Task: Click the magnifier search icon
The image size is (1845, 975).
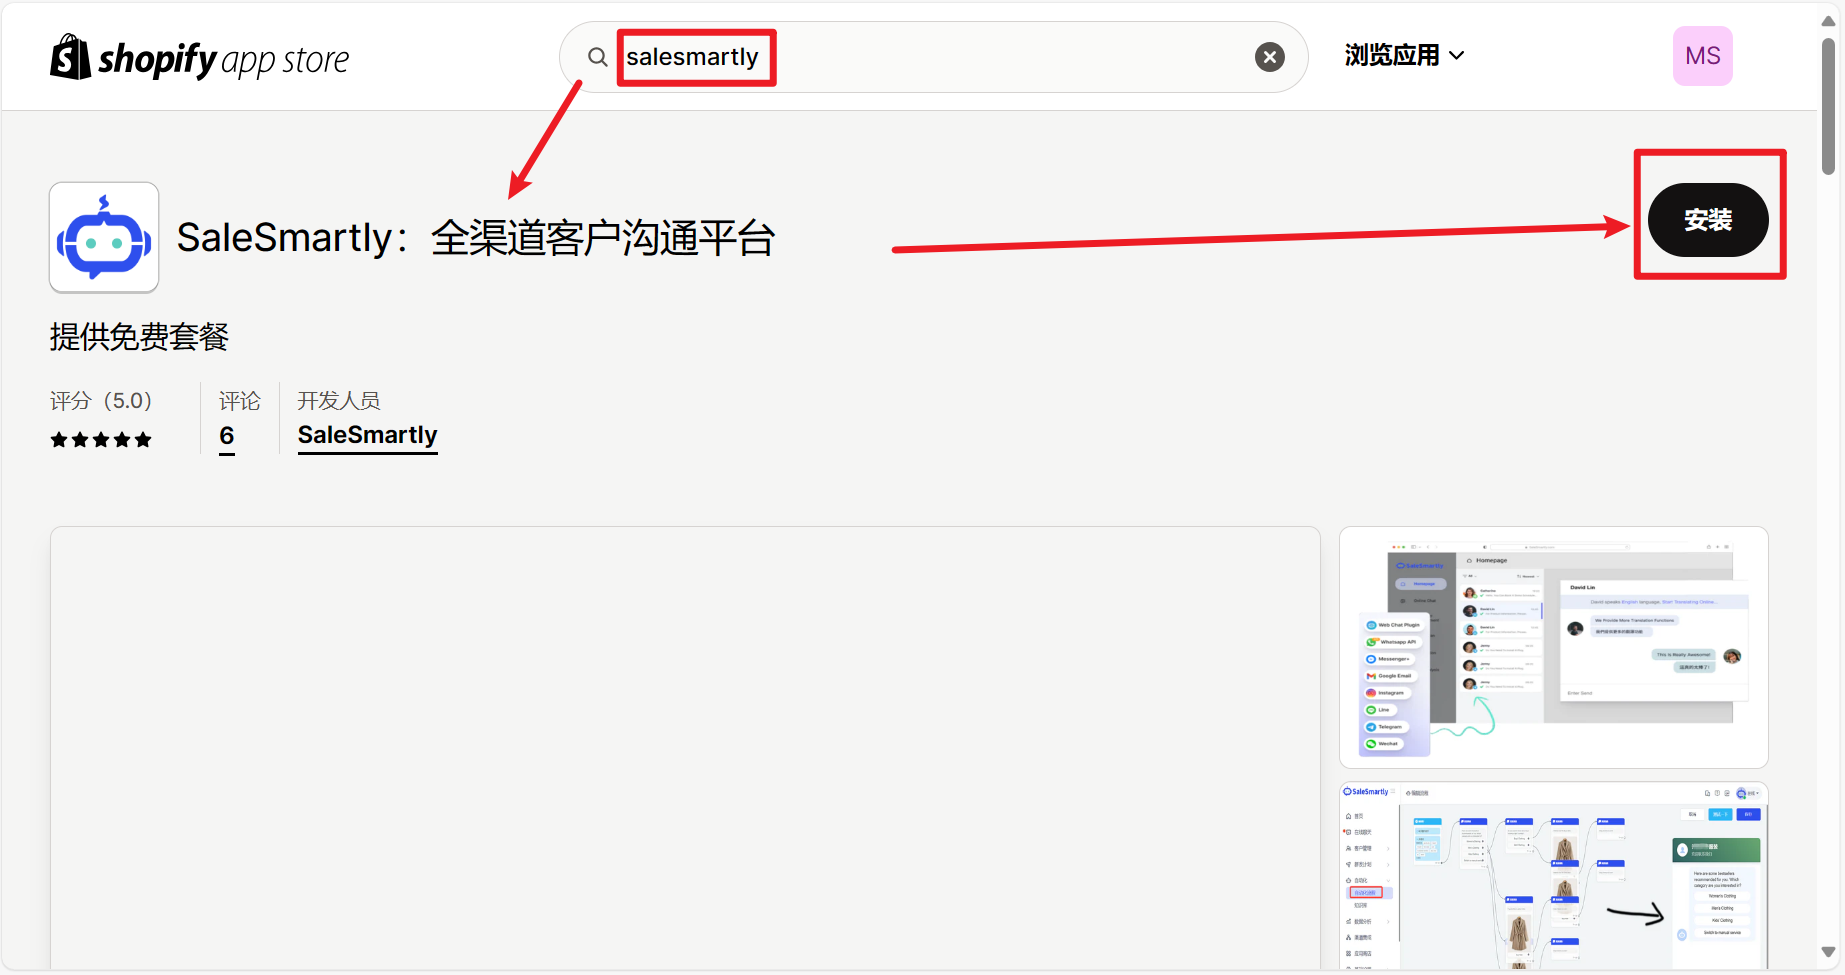Action: 597,57
